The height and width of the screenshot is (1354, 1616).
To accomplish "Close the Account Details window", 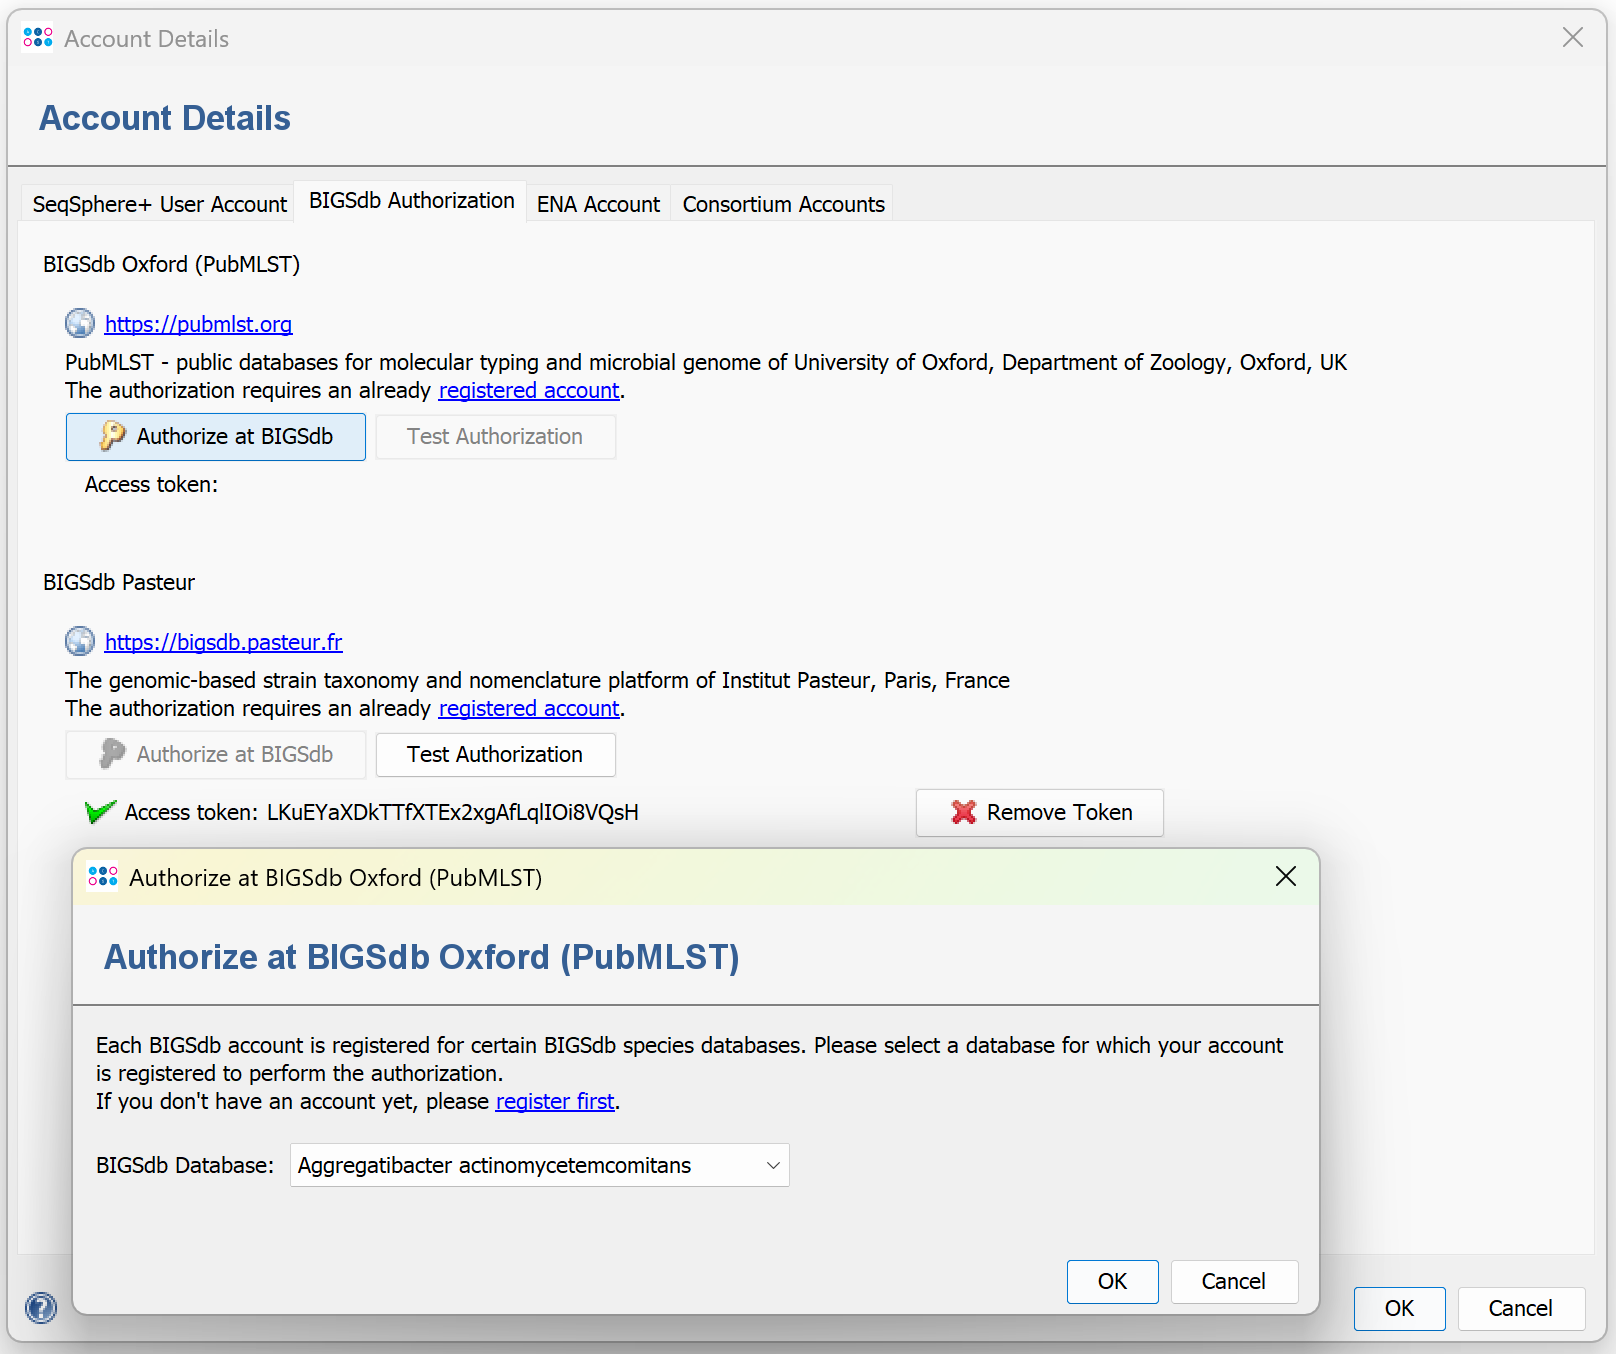I will [1572, 38].
